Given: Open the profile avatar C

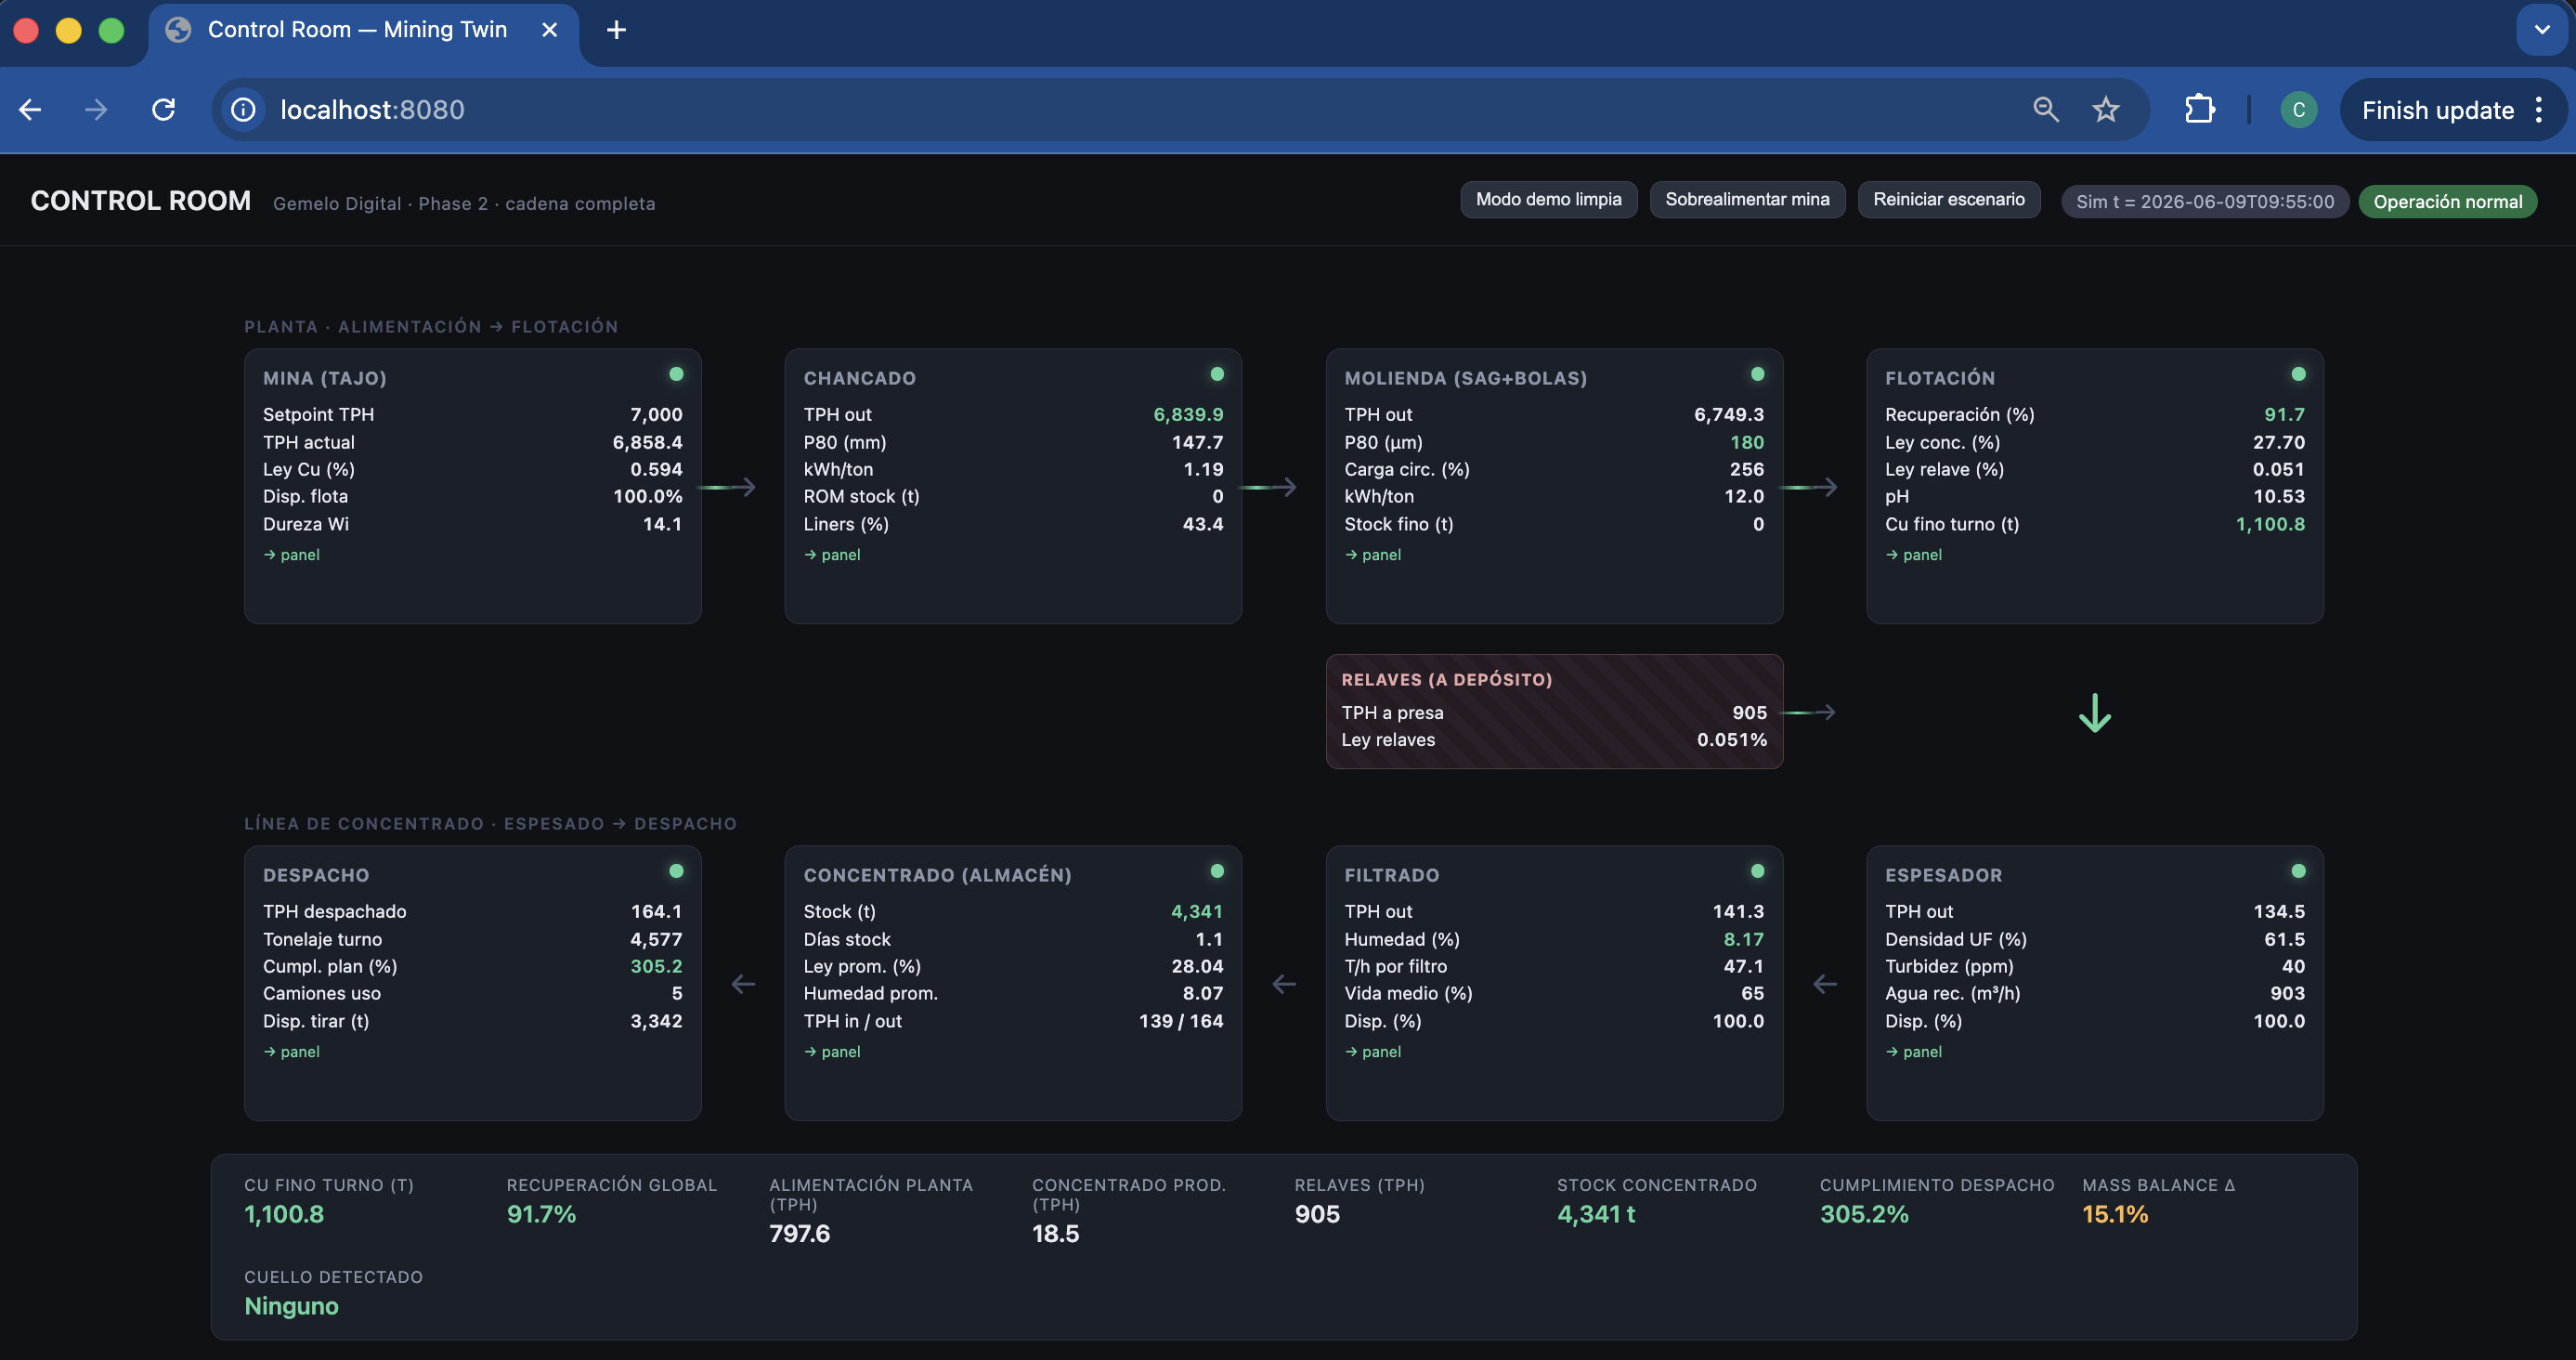Looking at the screenshot, I should pyautogui.click(x=2298, y=110).
